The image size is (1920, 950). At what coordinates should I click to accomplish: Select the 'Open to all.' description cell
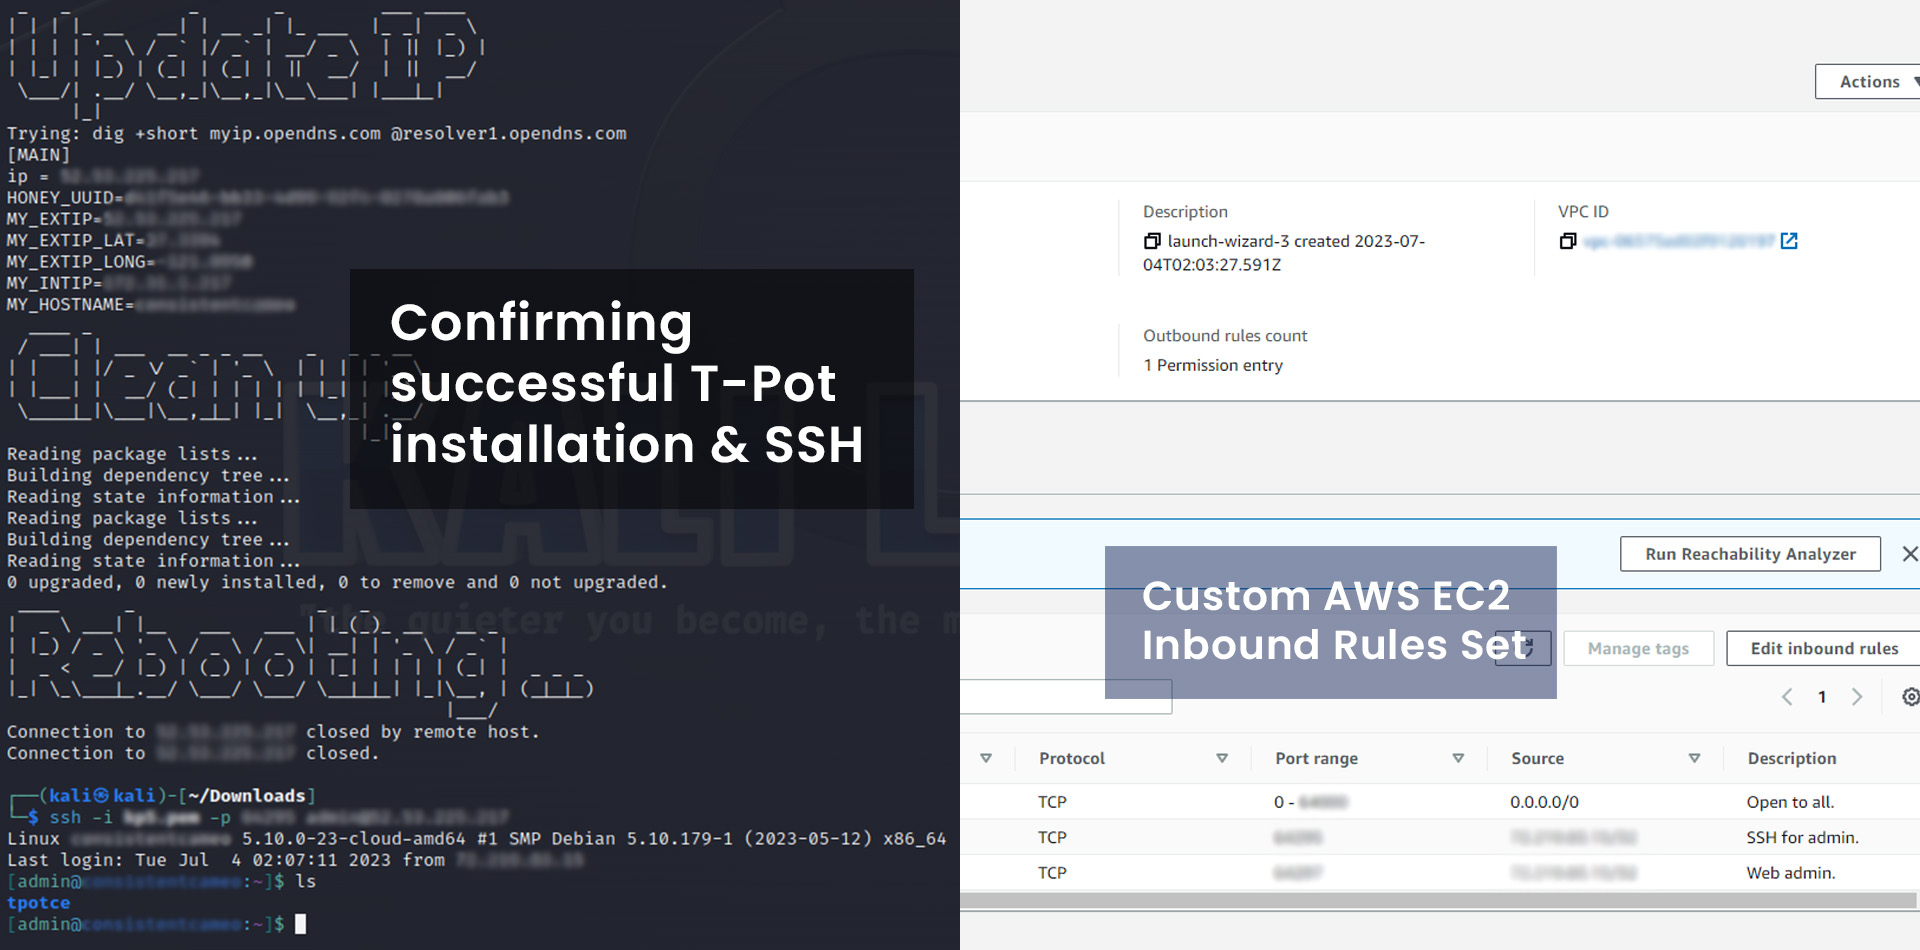tap(1790, 802)
